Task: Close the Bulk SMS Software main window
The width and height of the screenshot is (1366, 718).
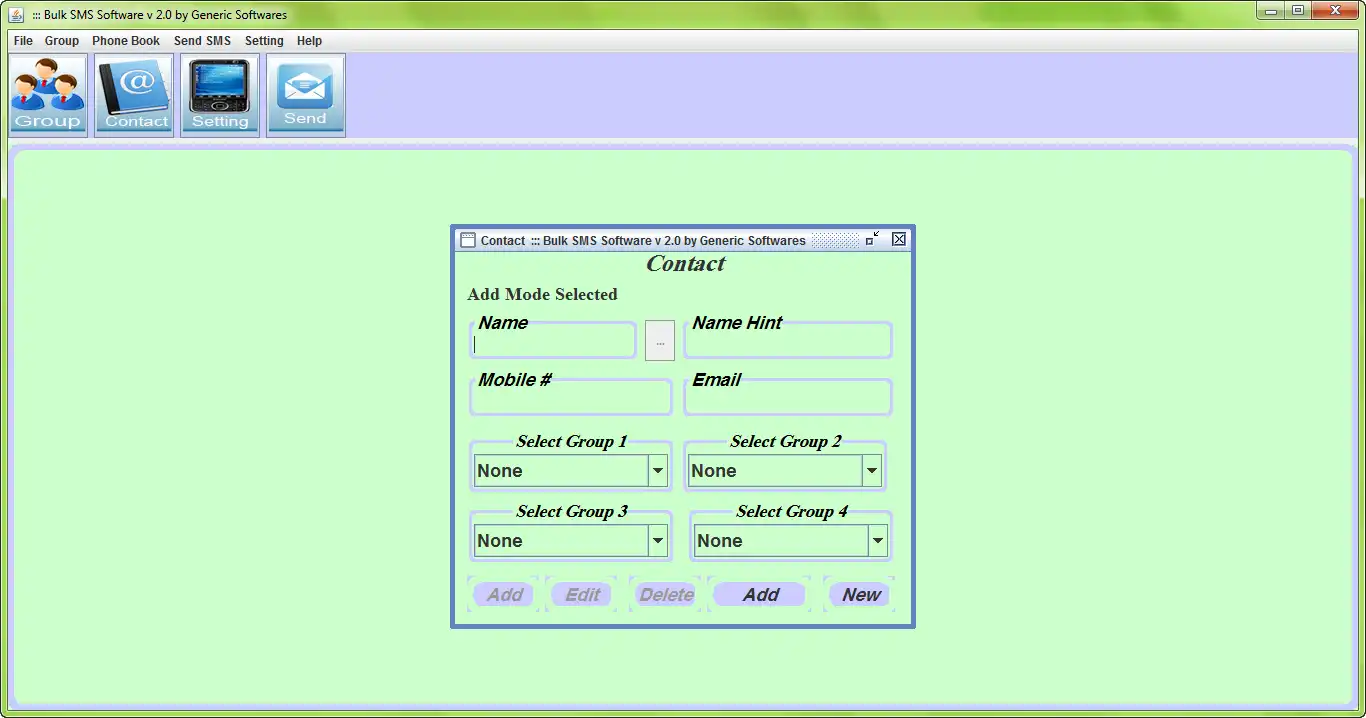Action: (1335, 11)
